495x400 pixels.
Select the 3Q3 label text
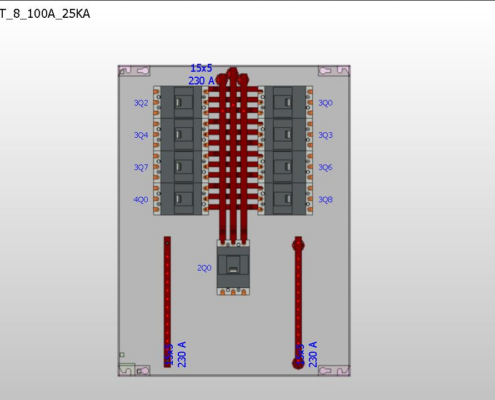tap(325, 135)
